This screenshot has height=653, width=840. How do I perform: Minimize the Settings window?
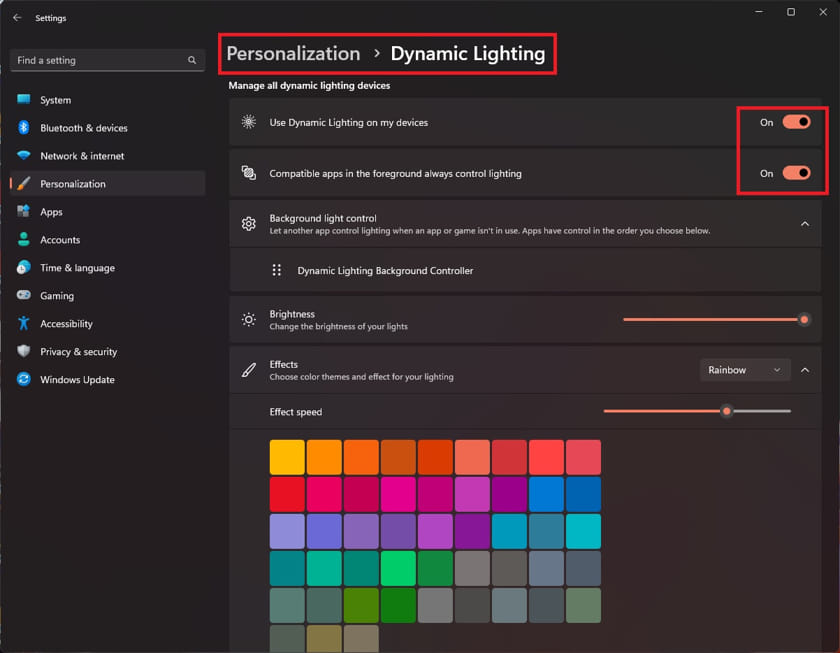point(759,12)
